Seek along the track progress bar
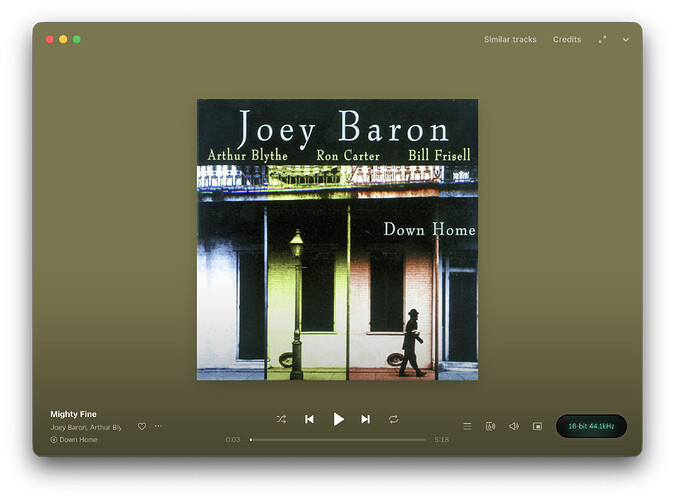This screenshot has width=675, height=500. (338, 440)
